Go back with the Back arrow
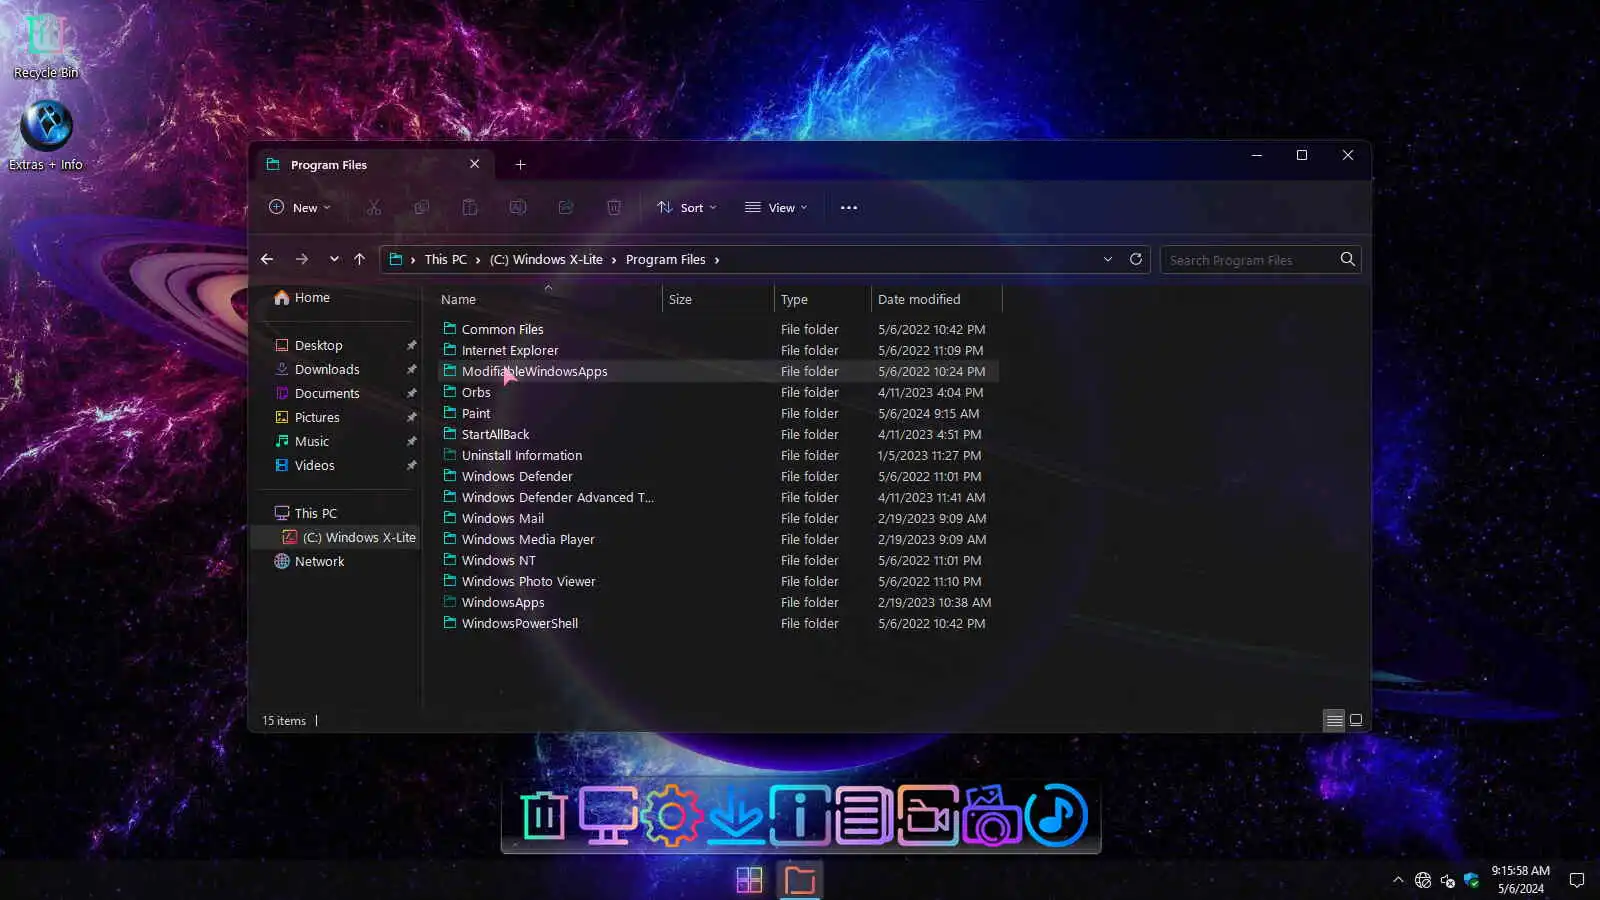1600x900 pixels. click(x=267, y=259)
